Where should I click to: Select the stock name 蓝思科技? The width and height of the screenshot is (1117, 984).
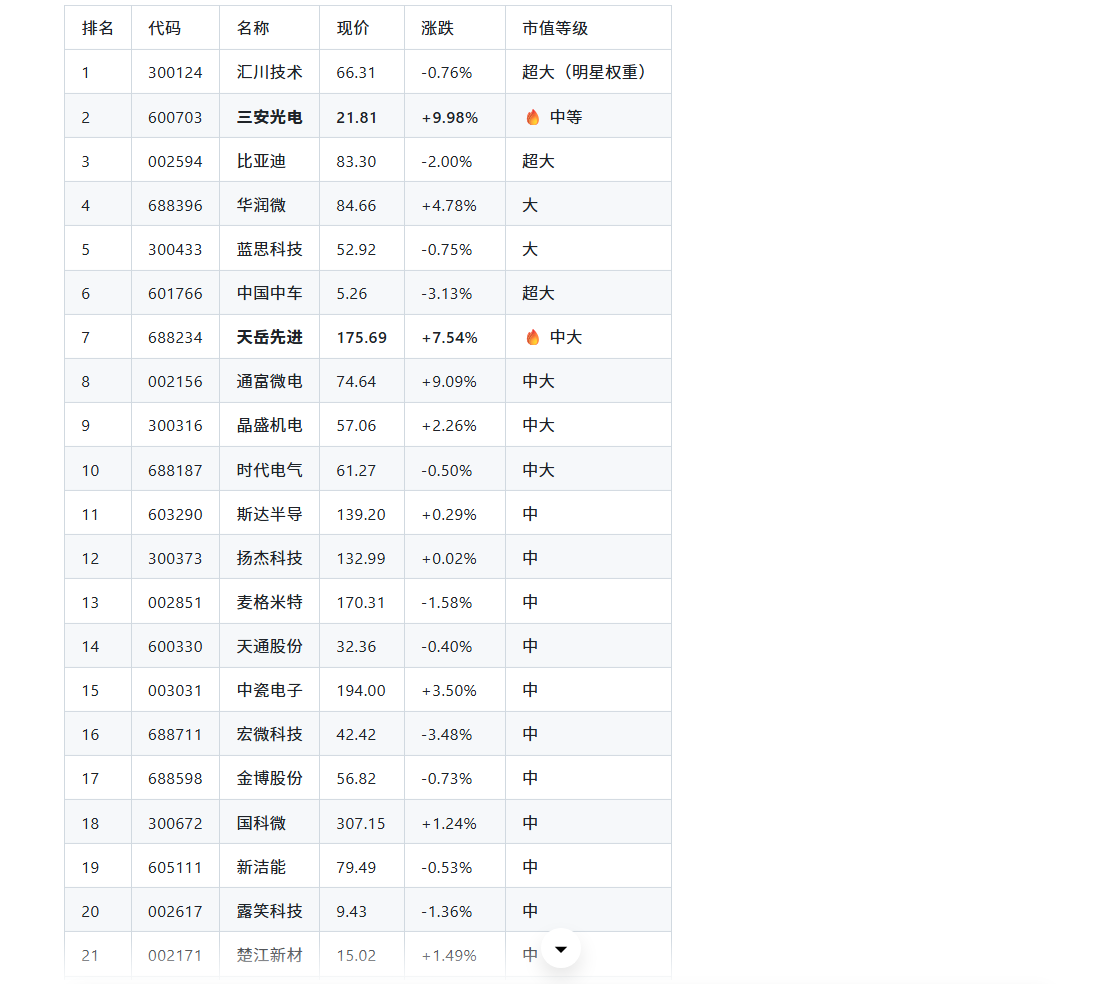point(269,249)
